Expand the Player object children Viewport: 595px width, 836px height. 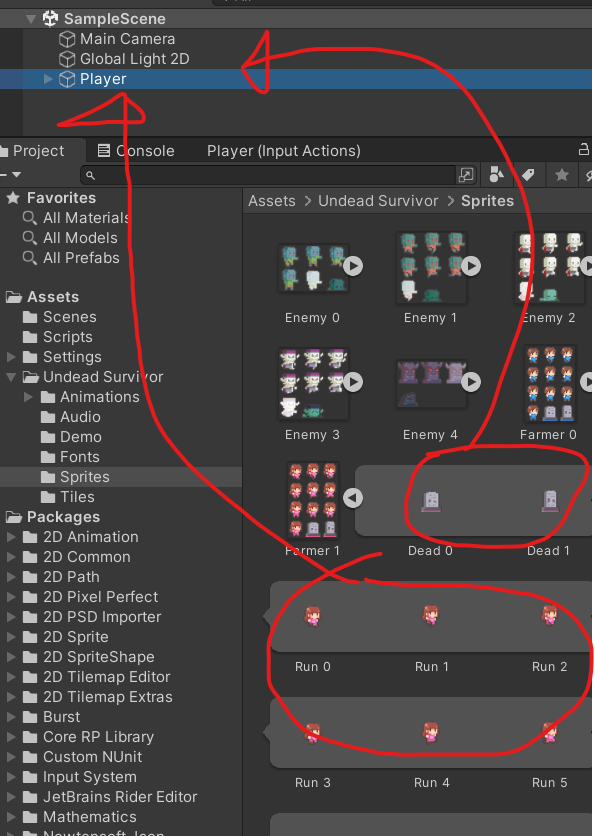click(48, 79)
